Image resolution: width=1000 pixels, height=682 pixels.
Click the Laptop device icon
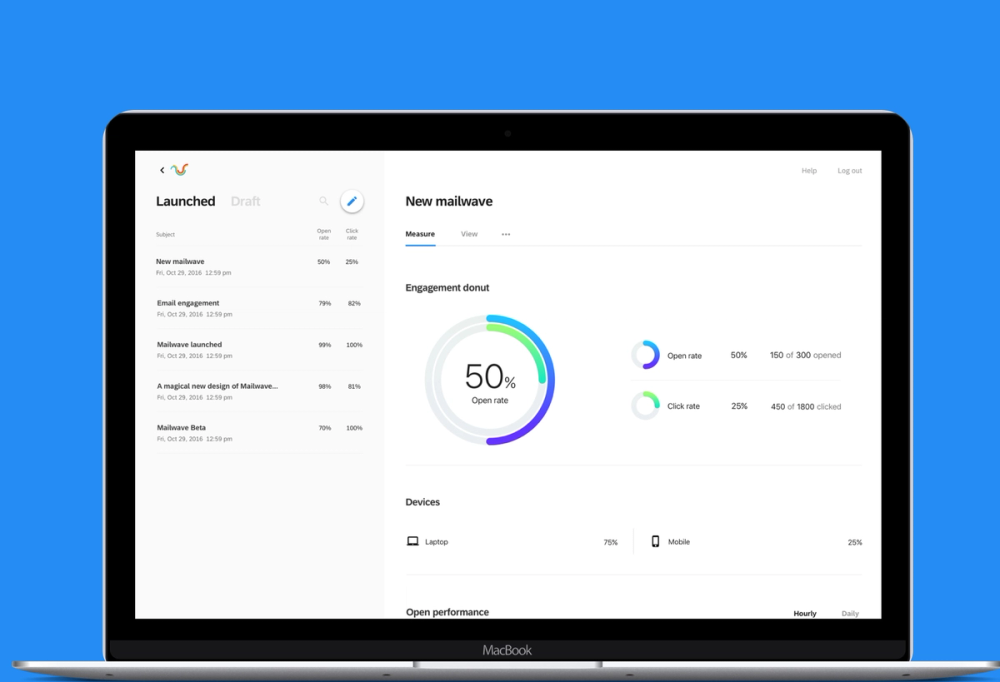click(413, 542)
